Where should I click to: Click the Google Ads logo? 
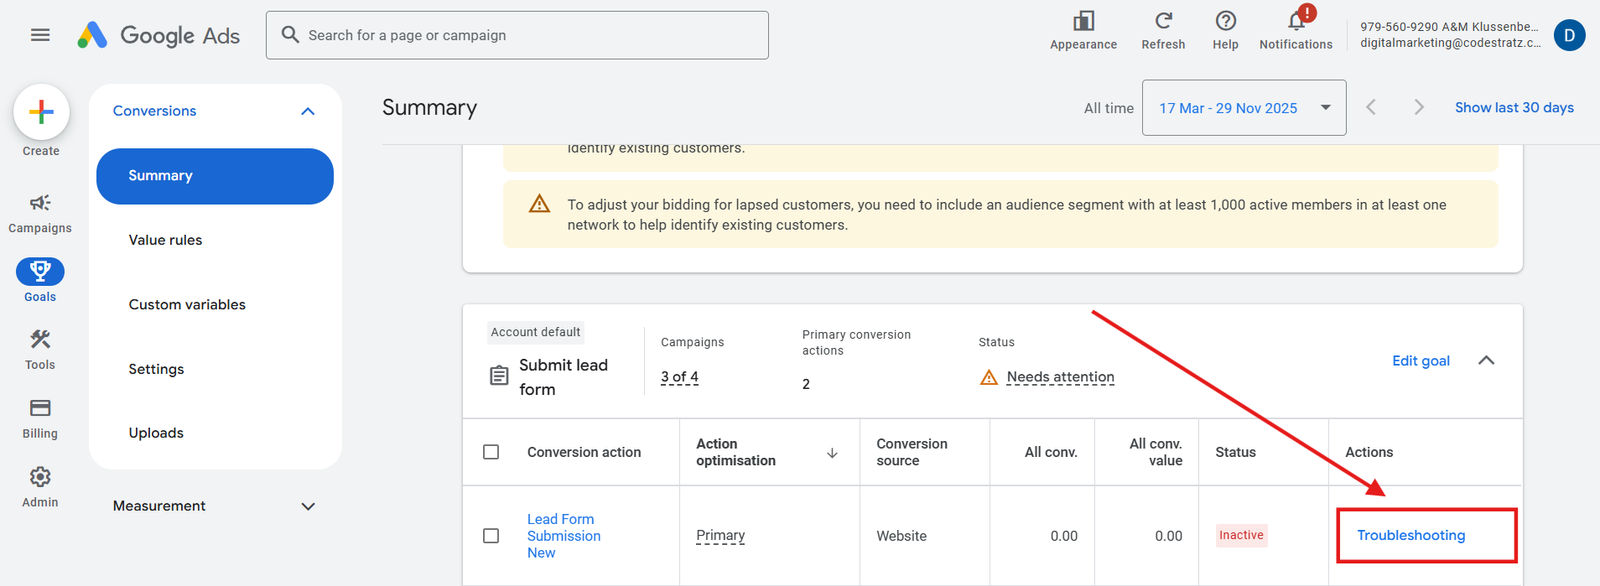point(159,35)
